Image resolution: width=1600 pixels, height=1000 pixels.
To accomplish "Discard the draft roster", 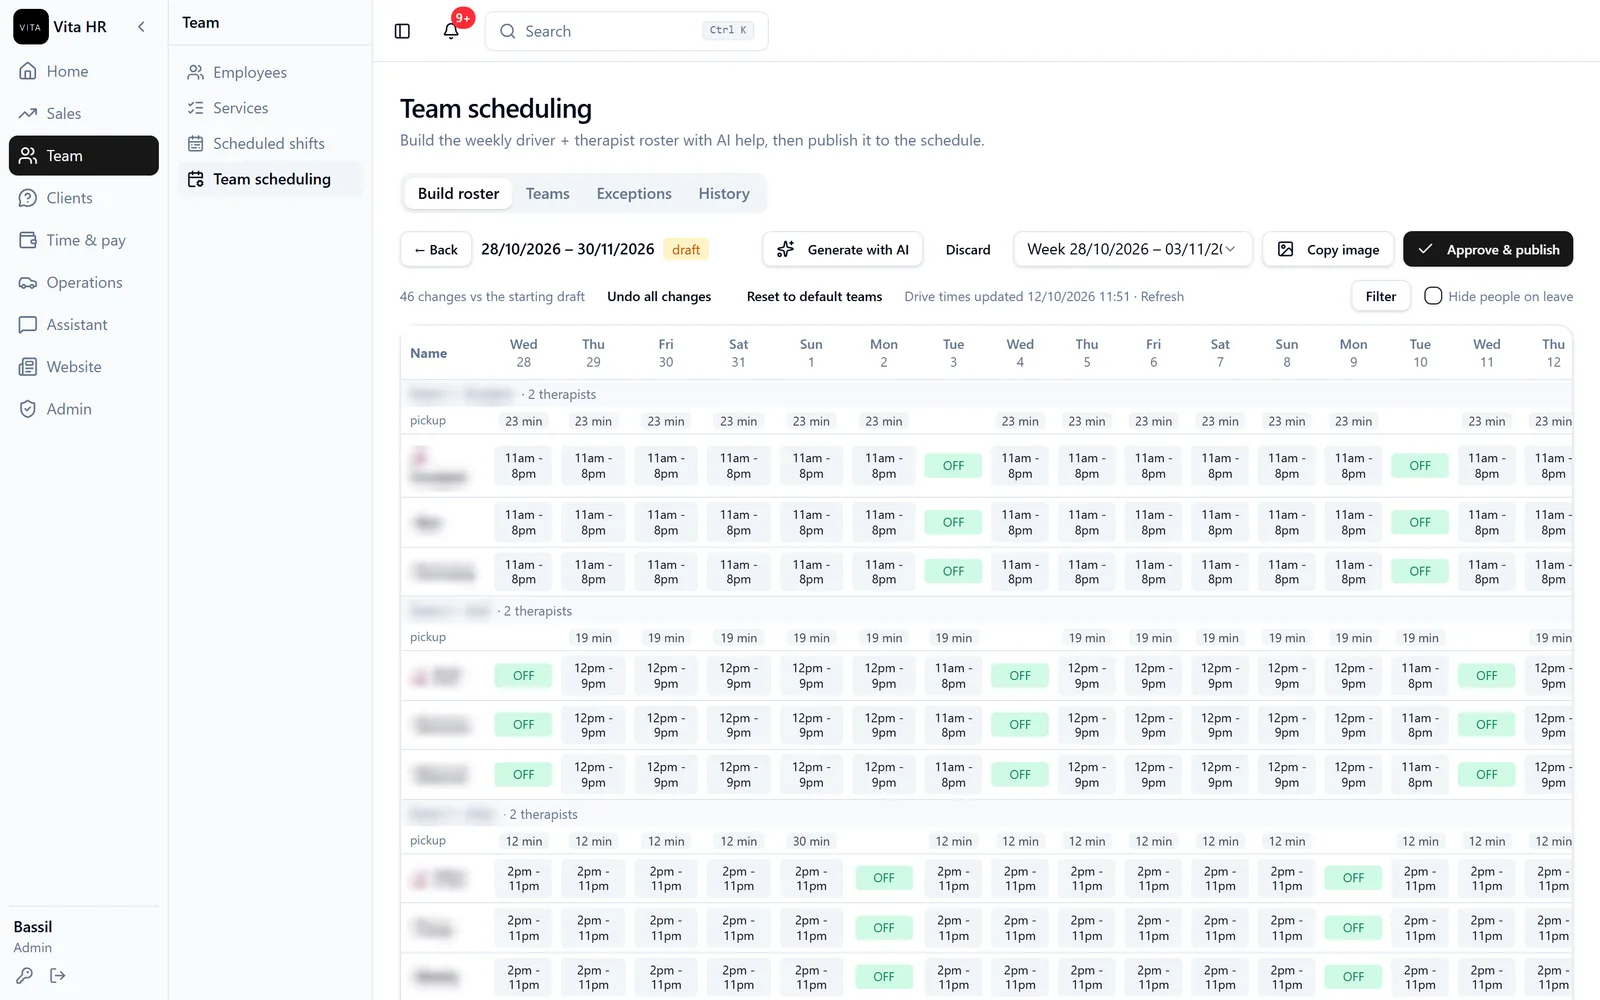I will [x=968, y=250].
